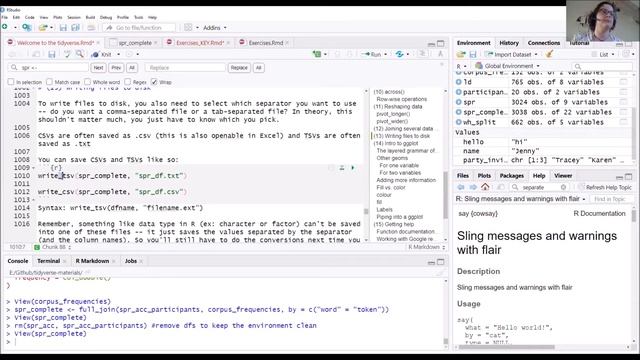Viewport: 640px width, 360px height.
Task: Click the spell check icon in editor
Action: 67,54
